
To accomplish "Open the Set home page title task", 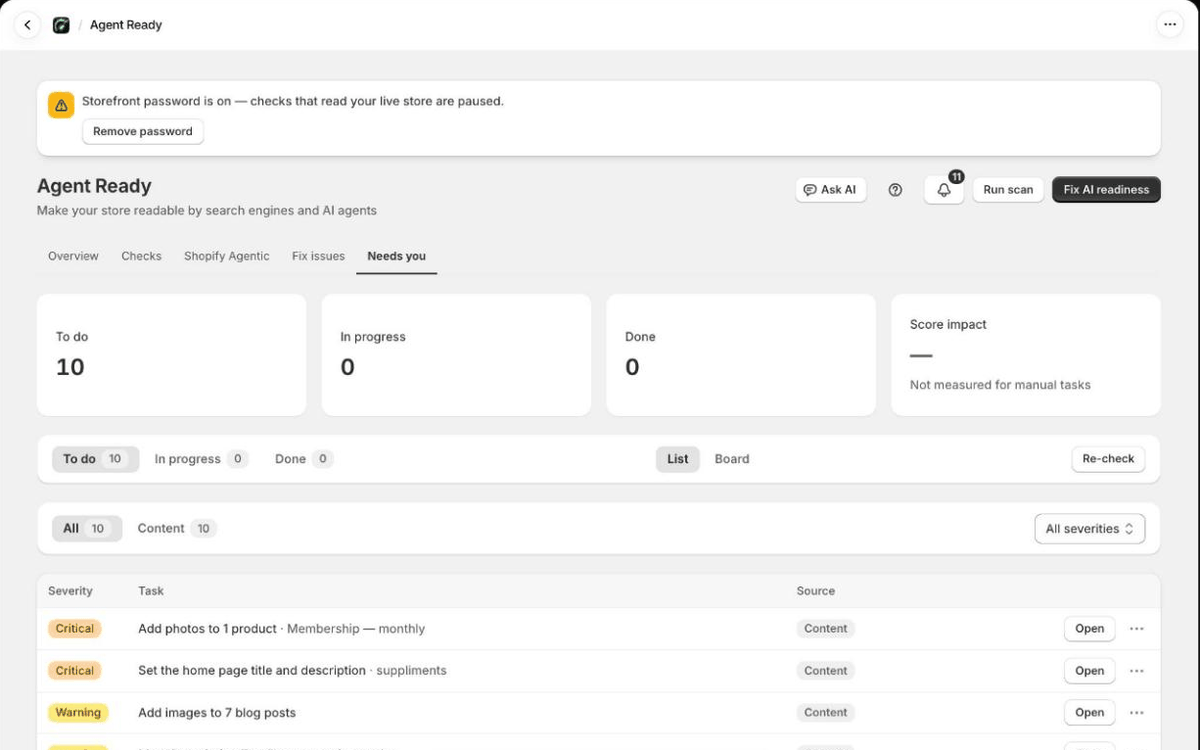I will coord(1089,671).
